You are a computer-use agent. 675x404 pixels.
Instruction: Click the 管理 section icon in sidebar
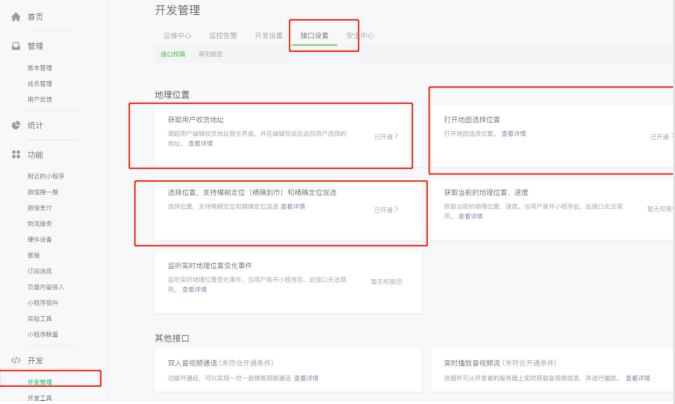(16, 46)
